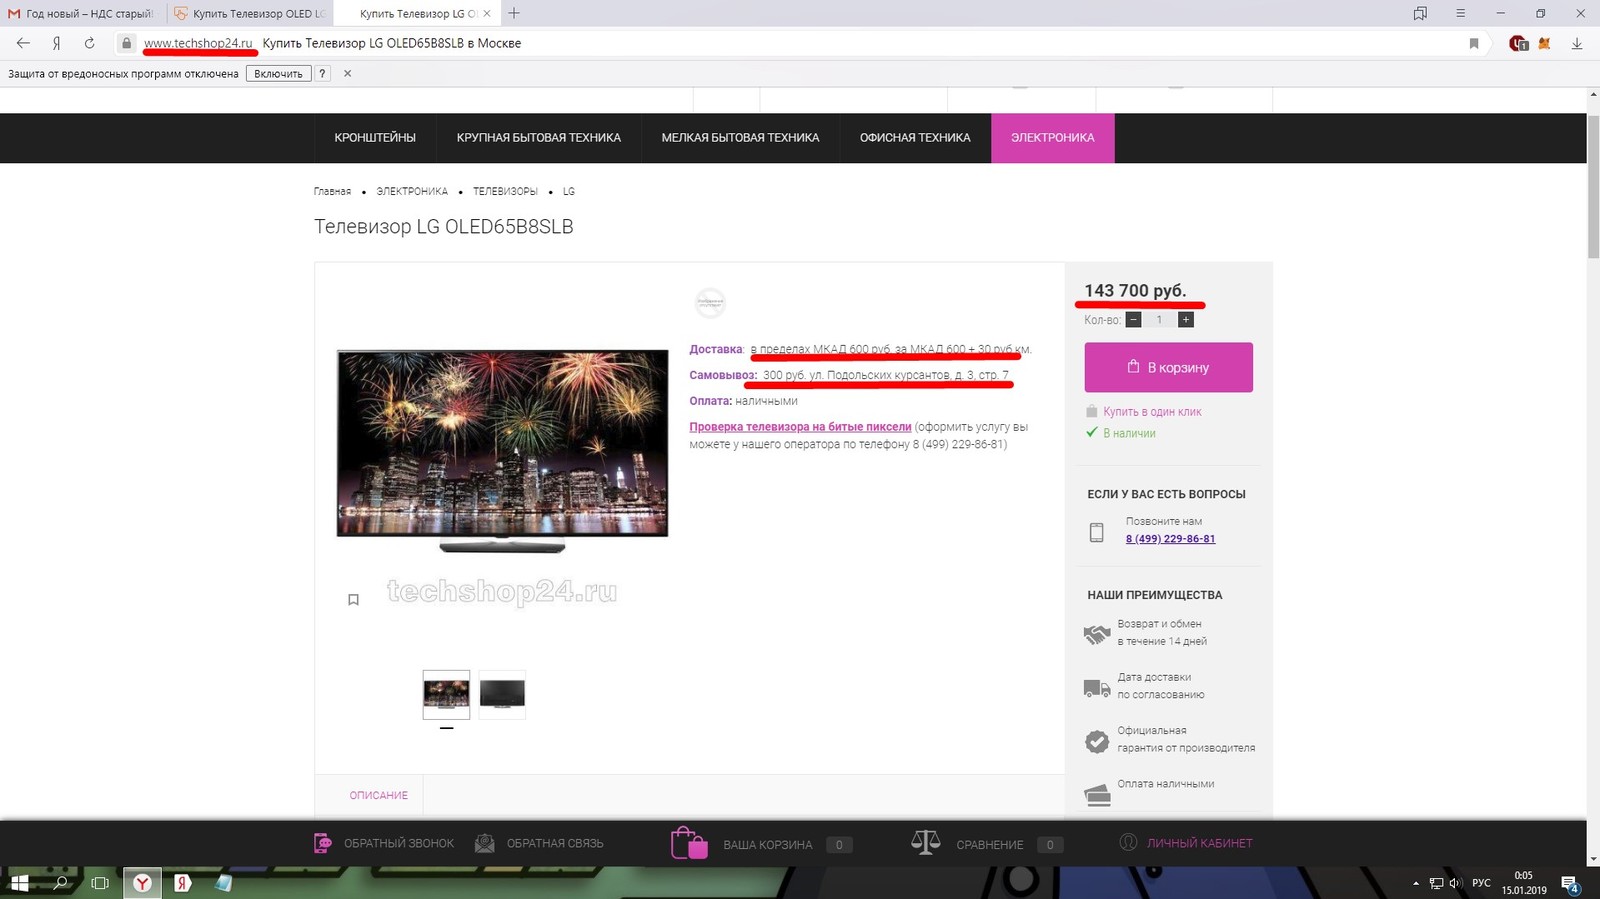Close the active LG TV tab
This screenshot has width=1600, height=899.
click(x=487, y=13)
